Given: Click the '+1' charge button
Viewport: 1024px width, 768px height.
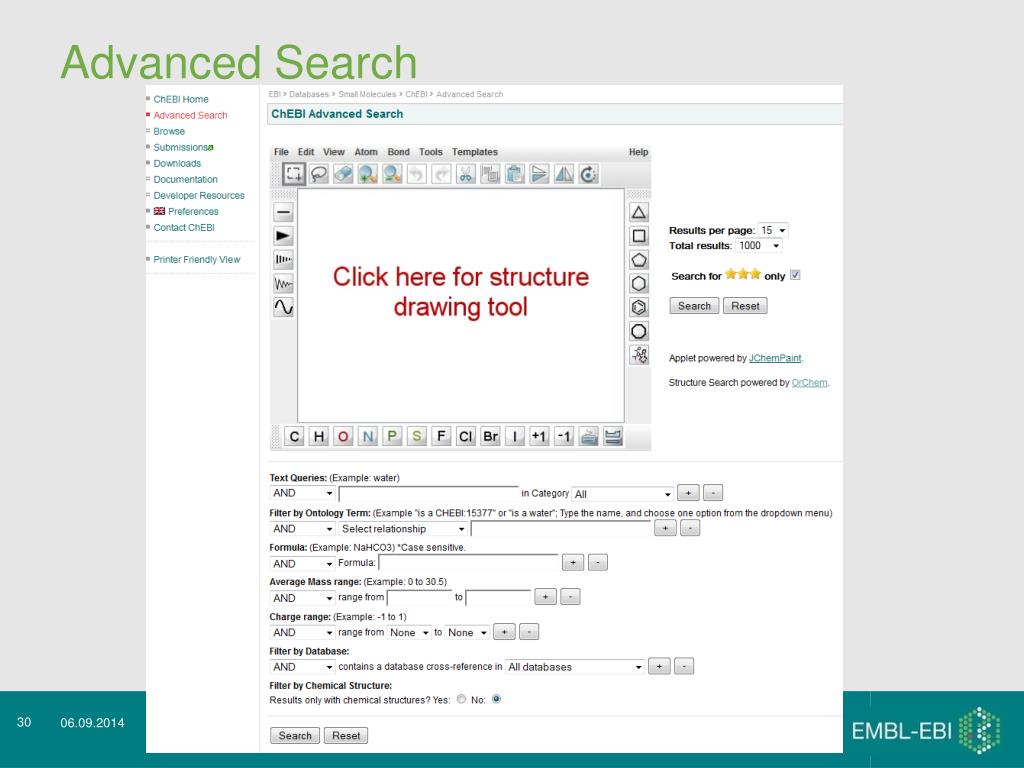Looking at the screenshot, I should click(539, 436).
